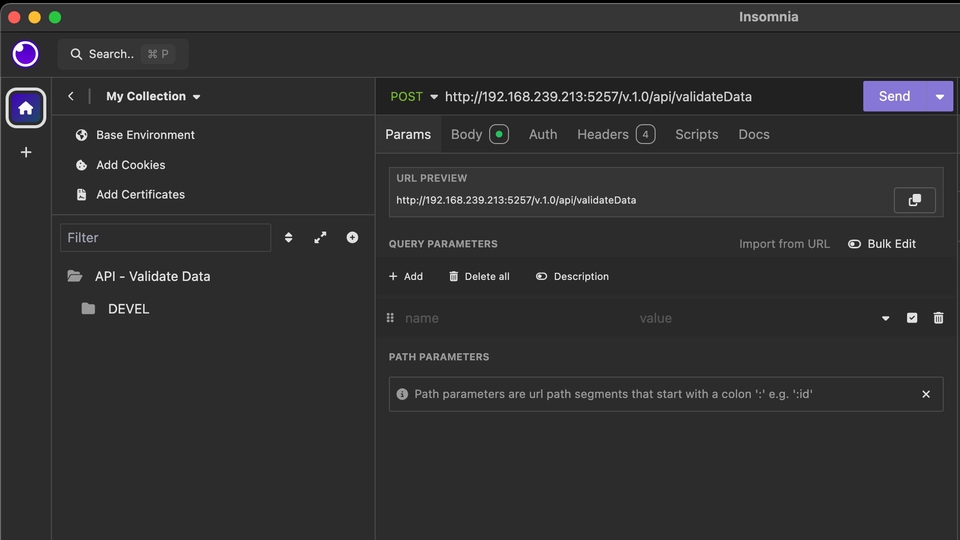
Task: Click the Filter input field
Action: 165,237
